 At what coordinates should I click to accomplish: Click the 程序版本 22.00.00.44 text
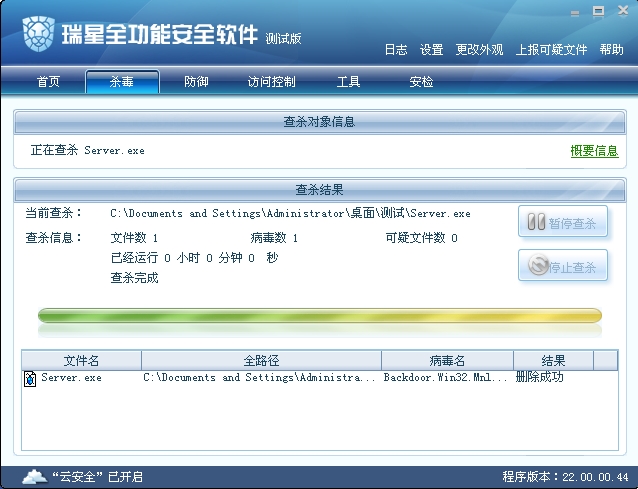coord(565,476)
